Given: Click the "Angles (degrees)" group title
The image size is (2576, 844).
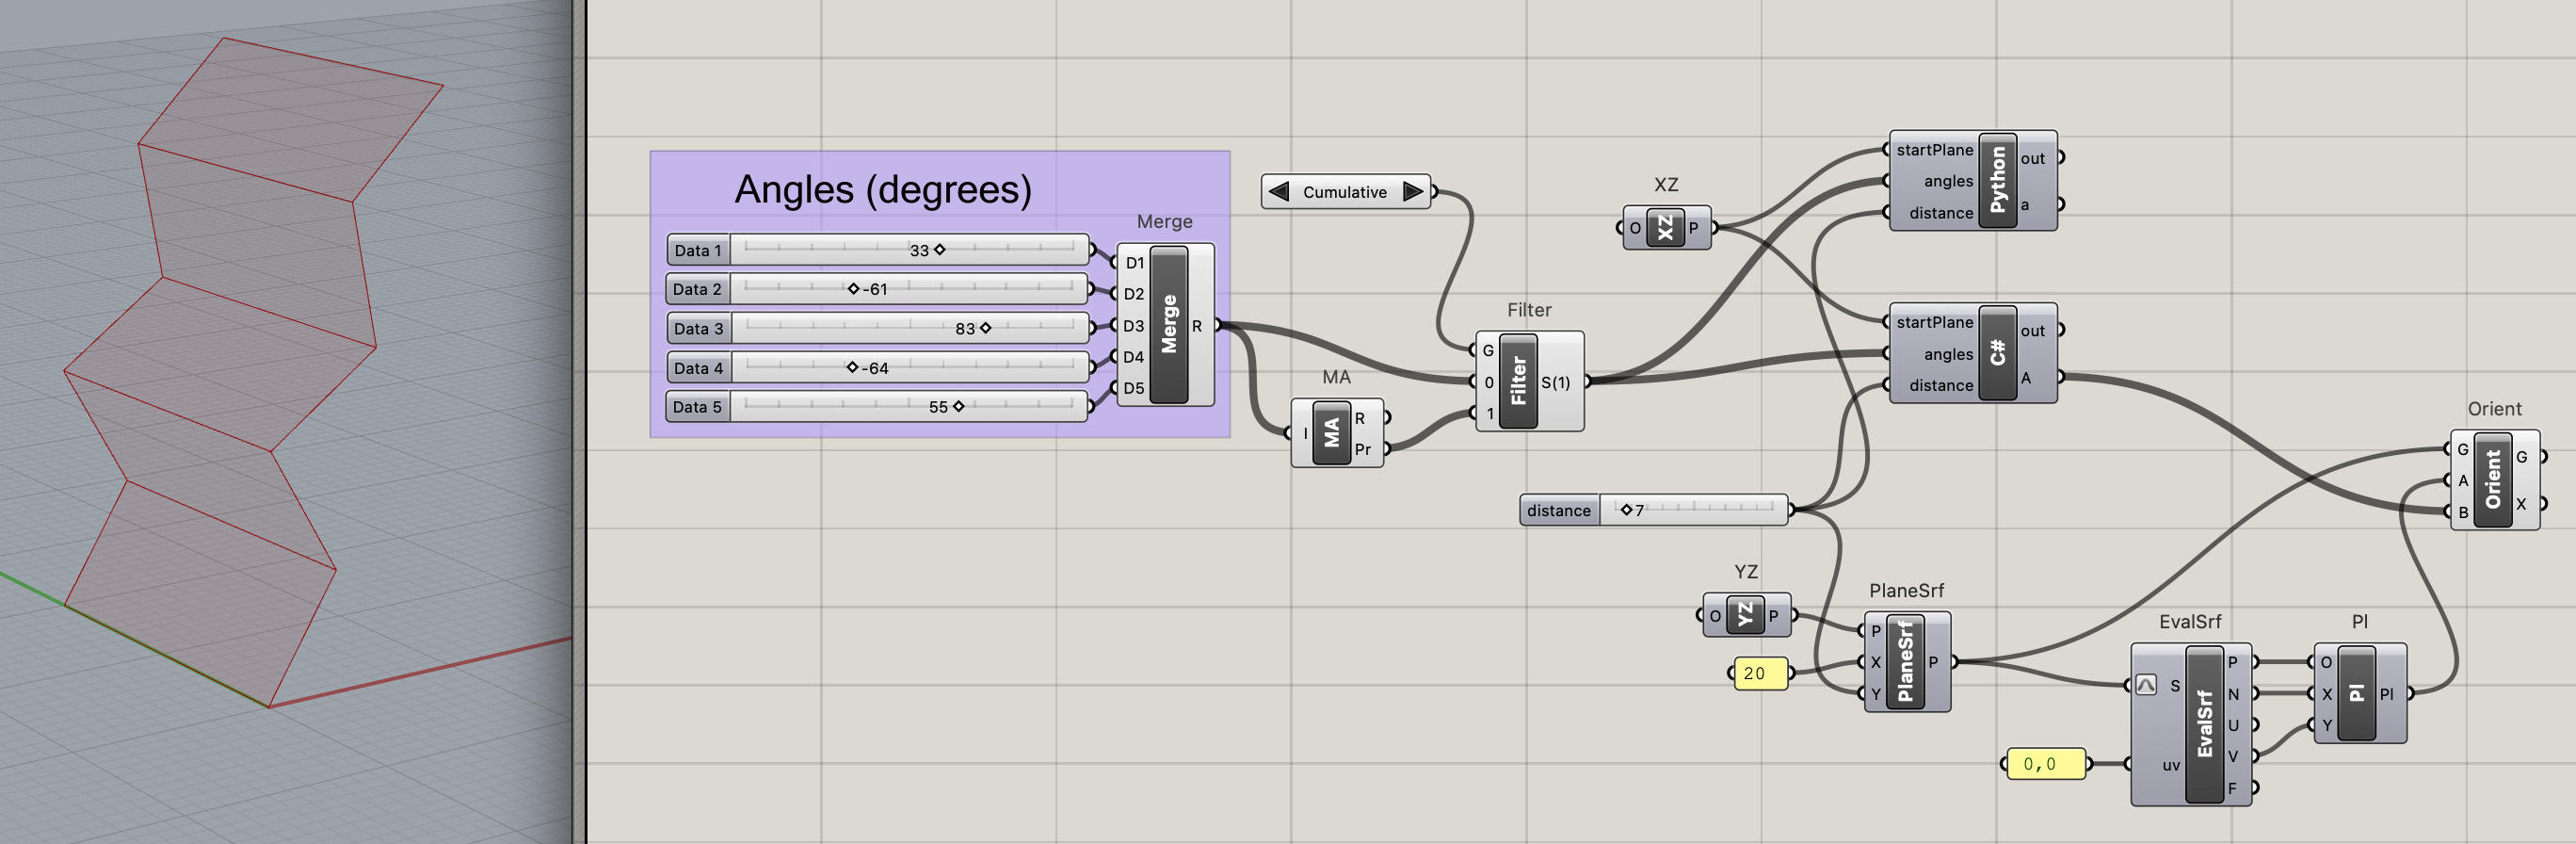Looking at the screenshot, I should pyautogui.click(x=883, y=190).
